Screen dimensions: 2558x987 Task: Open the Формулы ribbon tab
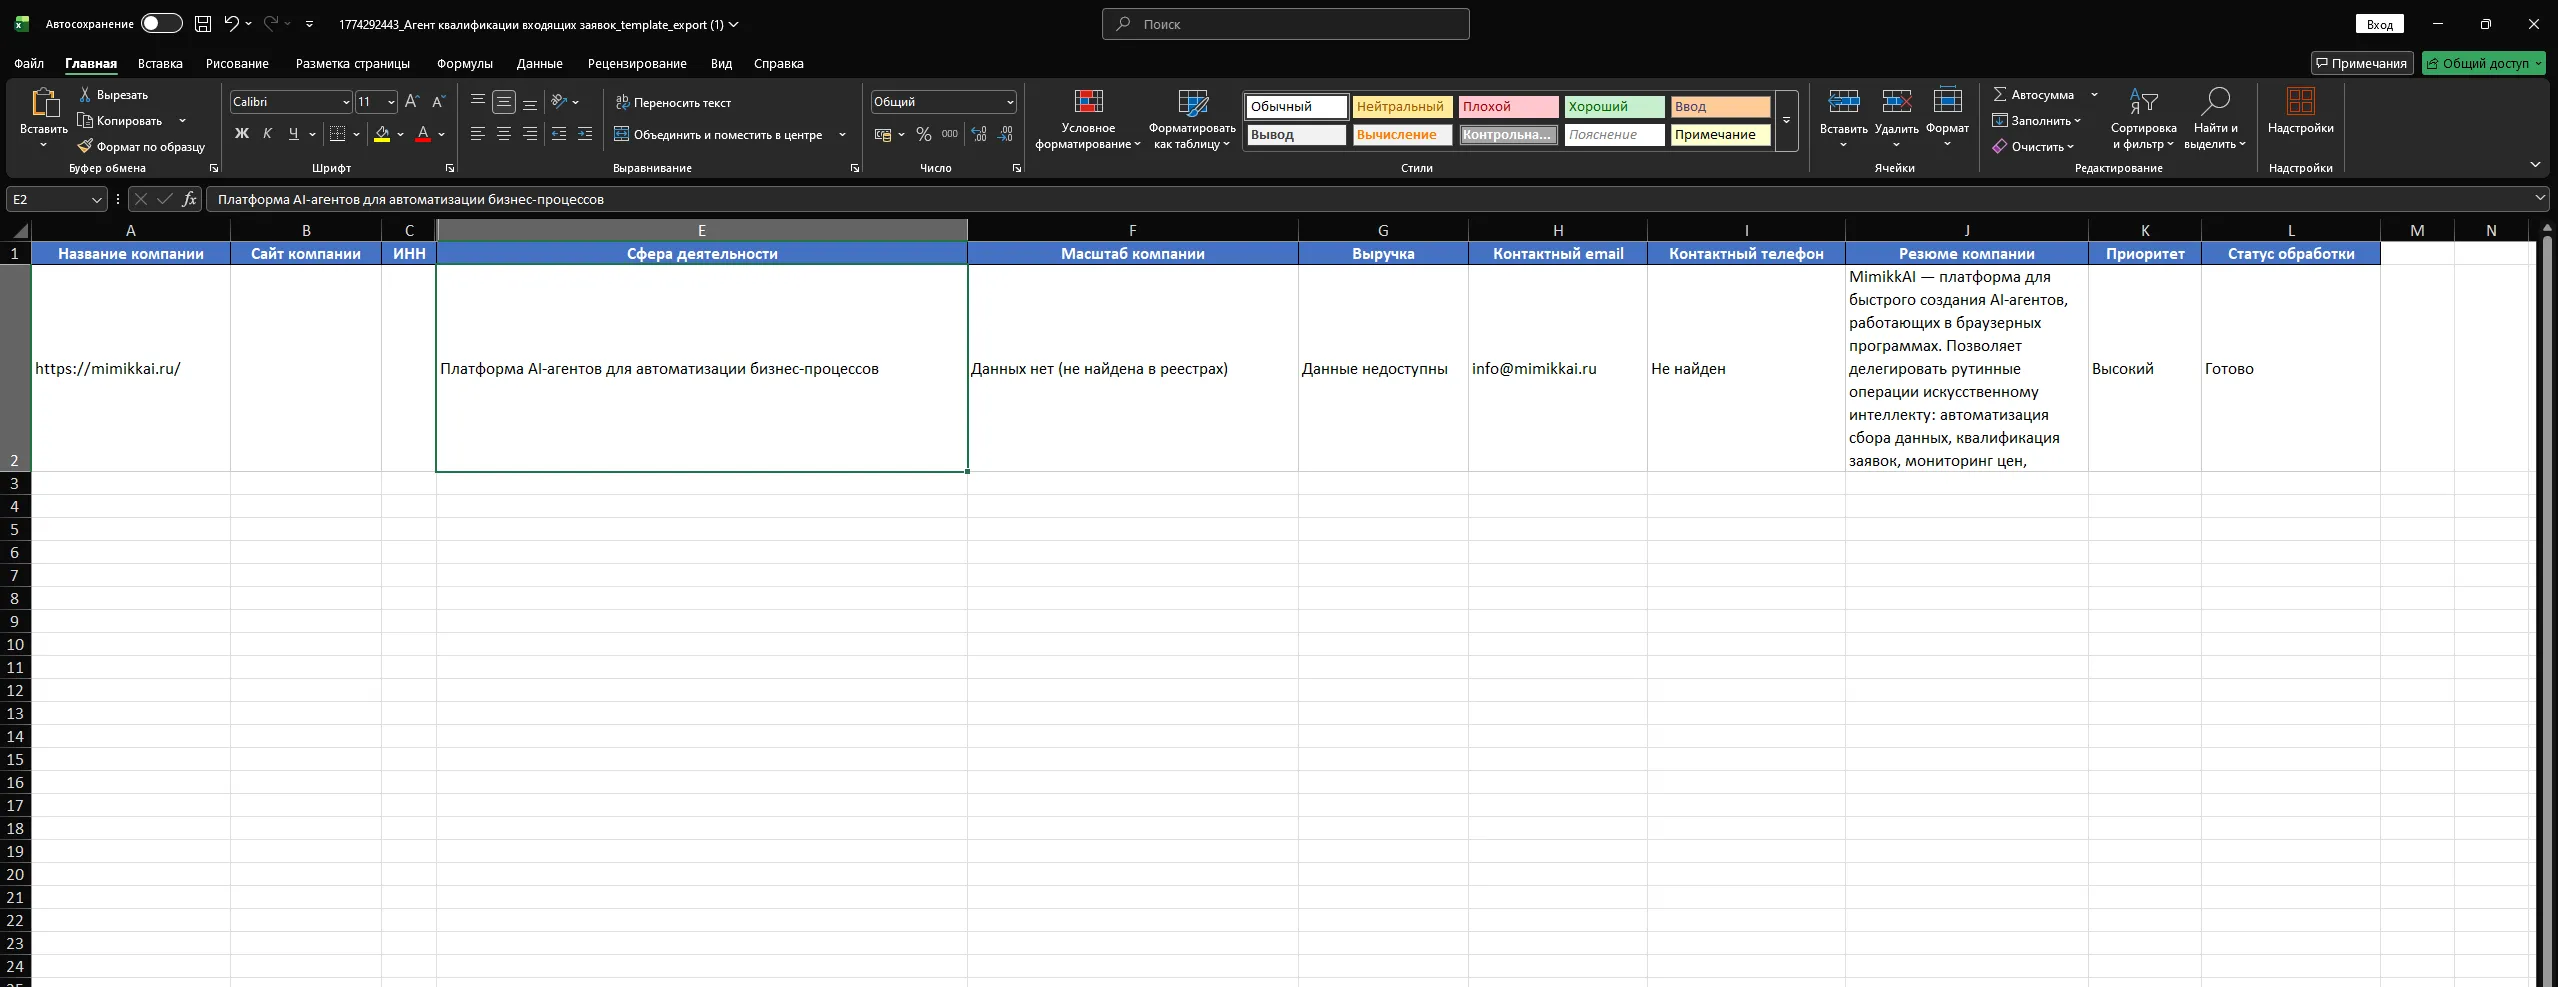(x=464, y=63)
